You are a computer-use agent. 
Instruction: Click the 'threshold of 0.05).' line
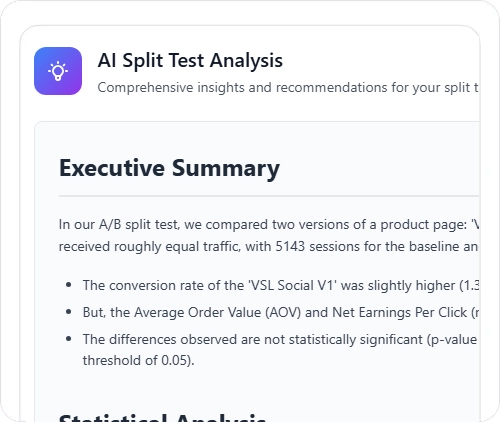[138, 361]
